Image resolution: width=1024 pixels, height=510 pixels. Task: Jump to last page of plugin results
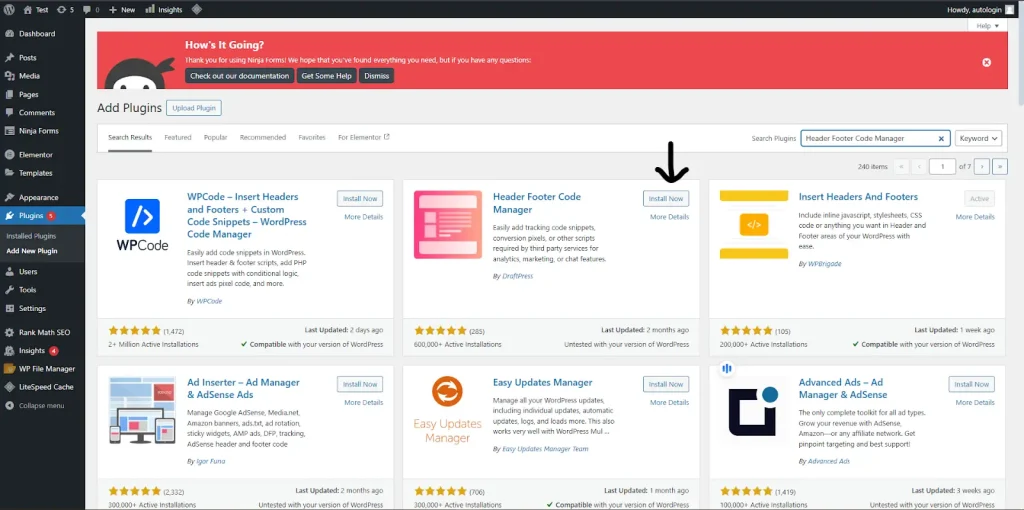pos(999,167)
